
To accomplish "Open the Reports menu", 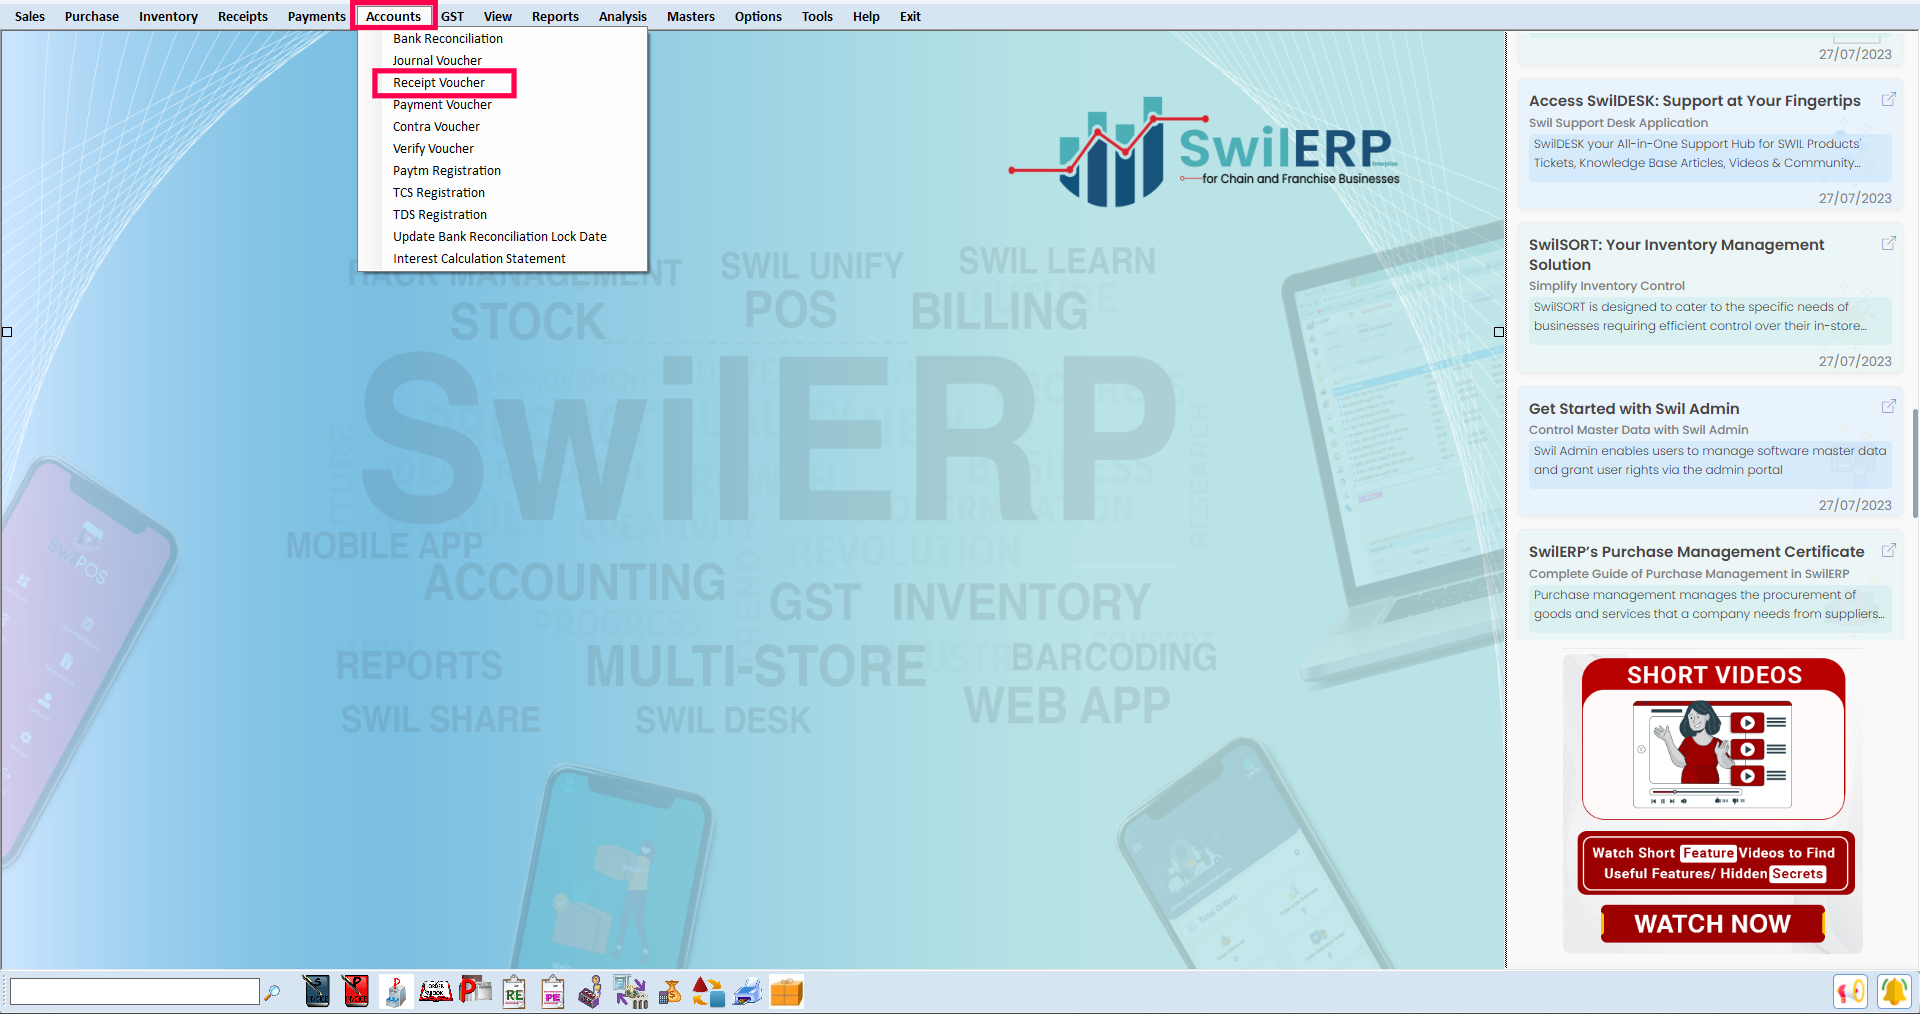I will point(555,16).
